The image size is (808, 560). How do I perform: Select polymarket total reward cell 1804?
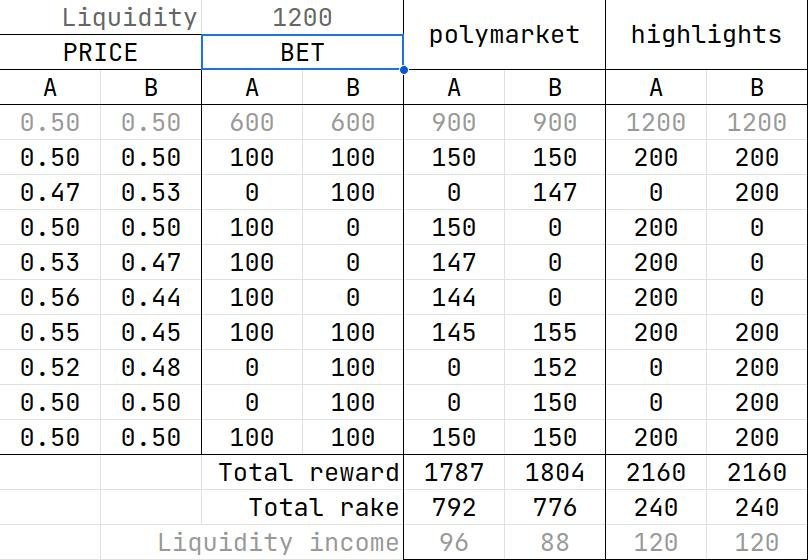[x=555, y=472]
